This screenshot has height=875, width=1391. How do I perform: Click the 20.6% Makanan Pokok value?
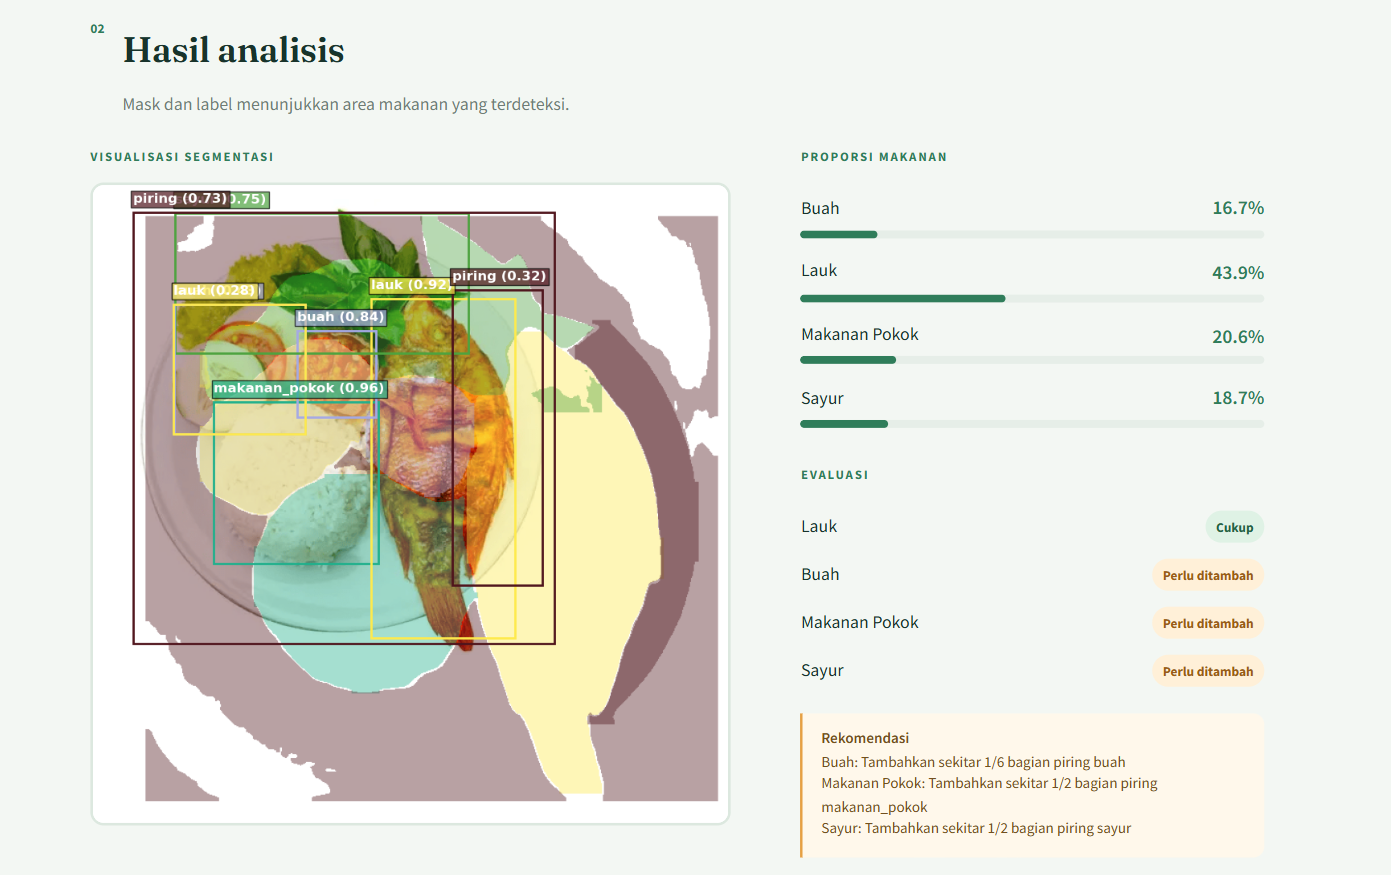coord(1238,337)
